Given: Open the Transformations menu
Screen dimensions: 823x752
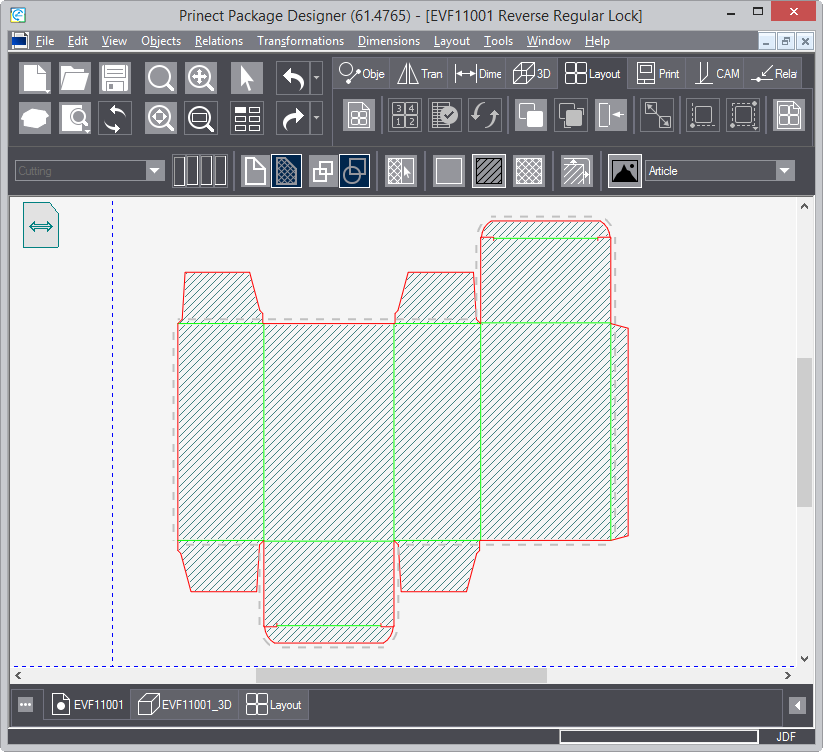Looking at the screenshot, I should (x=300, y=41).
